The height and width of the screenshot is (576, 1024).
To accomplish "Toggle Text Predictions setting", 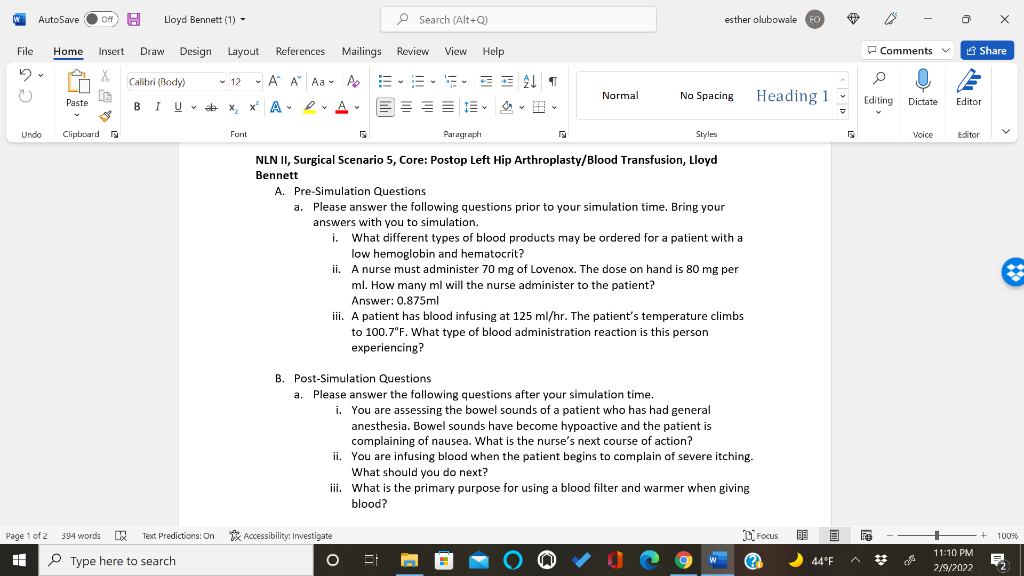I will (x=178, y=536).
